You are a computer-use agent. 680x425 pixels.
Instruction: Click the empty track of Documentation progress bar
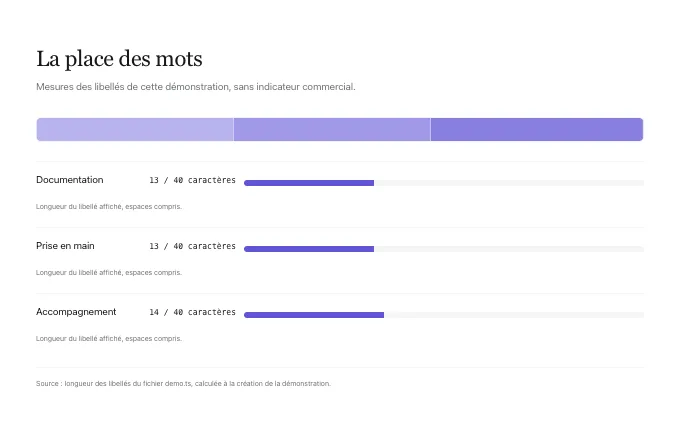(509, 183)
